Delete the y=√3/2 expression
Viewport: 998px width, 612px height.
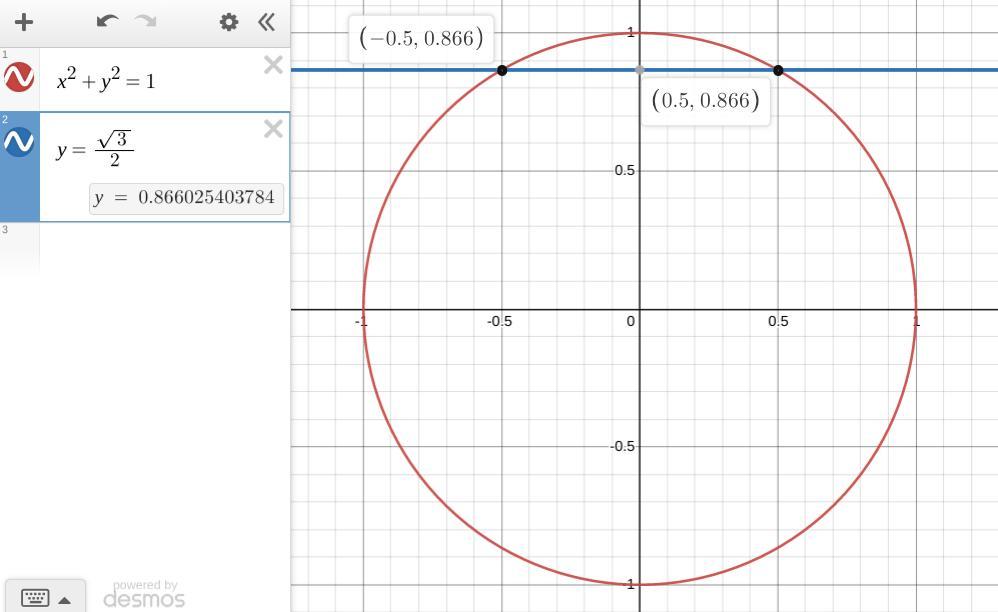[273, 129]
